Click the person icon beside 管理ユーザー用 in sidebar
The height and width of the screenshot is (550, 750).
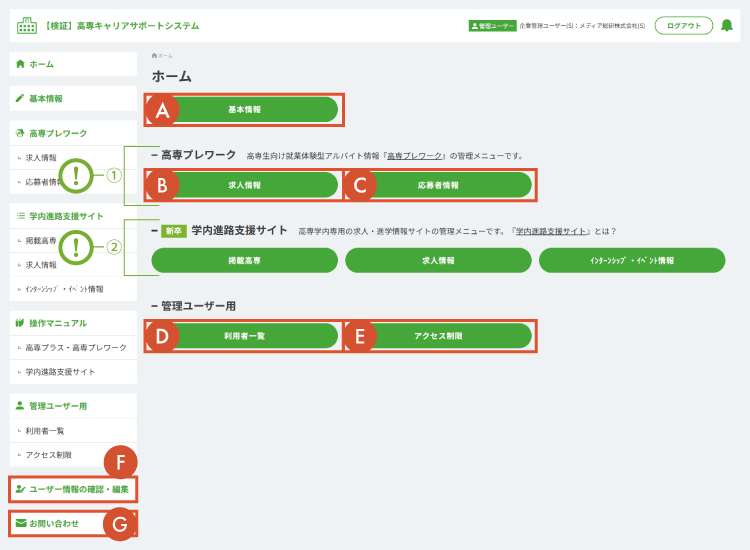pyautogui.click(x=20, y=406)
